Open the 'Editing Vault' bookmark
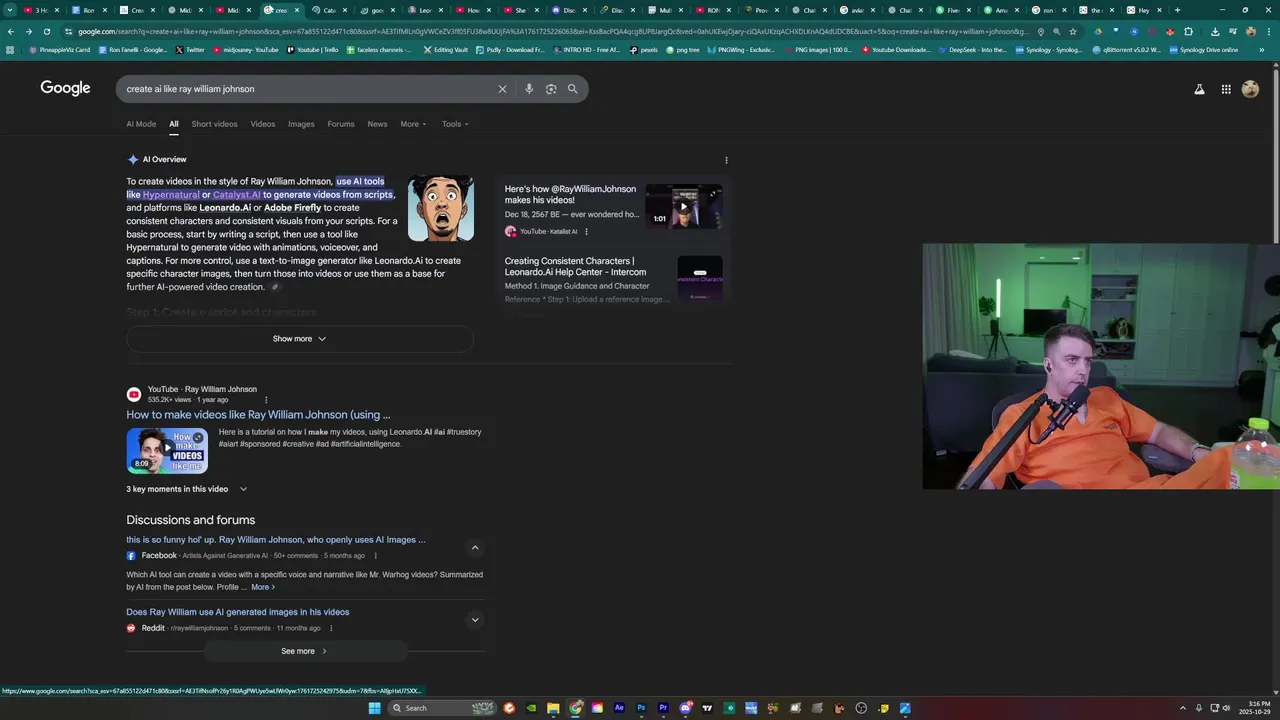The height and width of the screenshot is (720, 1280). 445,50
